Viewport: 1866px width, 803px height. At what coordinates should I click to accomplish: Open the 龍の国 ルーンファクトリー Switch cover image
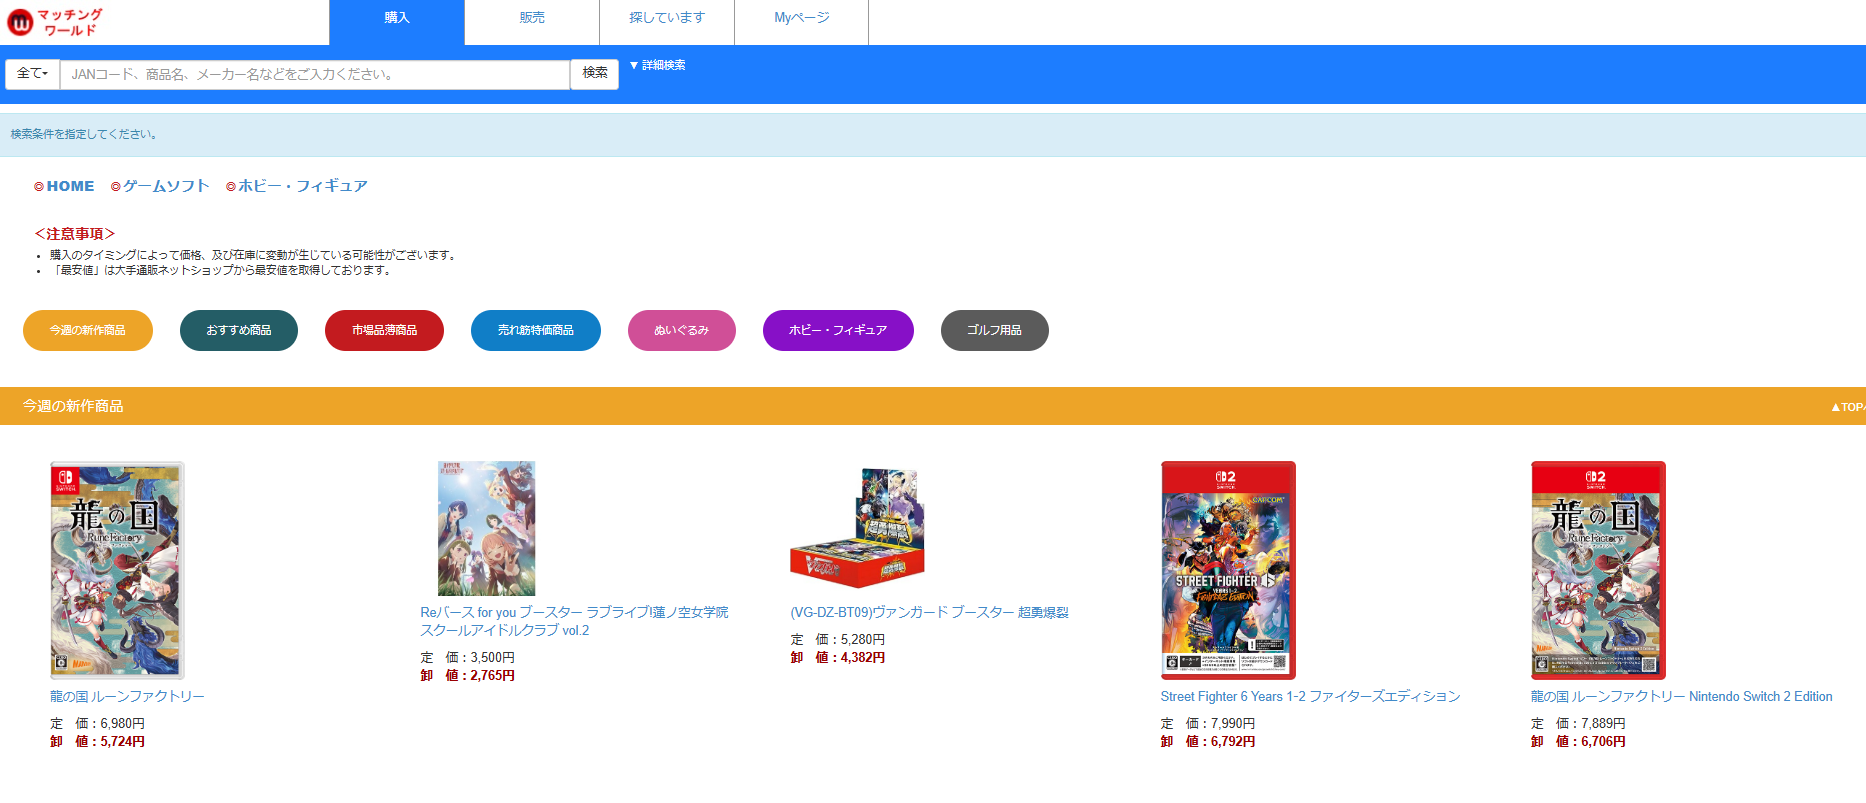(118, 570)
